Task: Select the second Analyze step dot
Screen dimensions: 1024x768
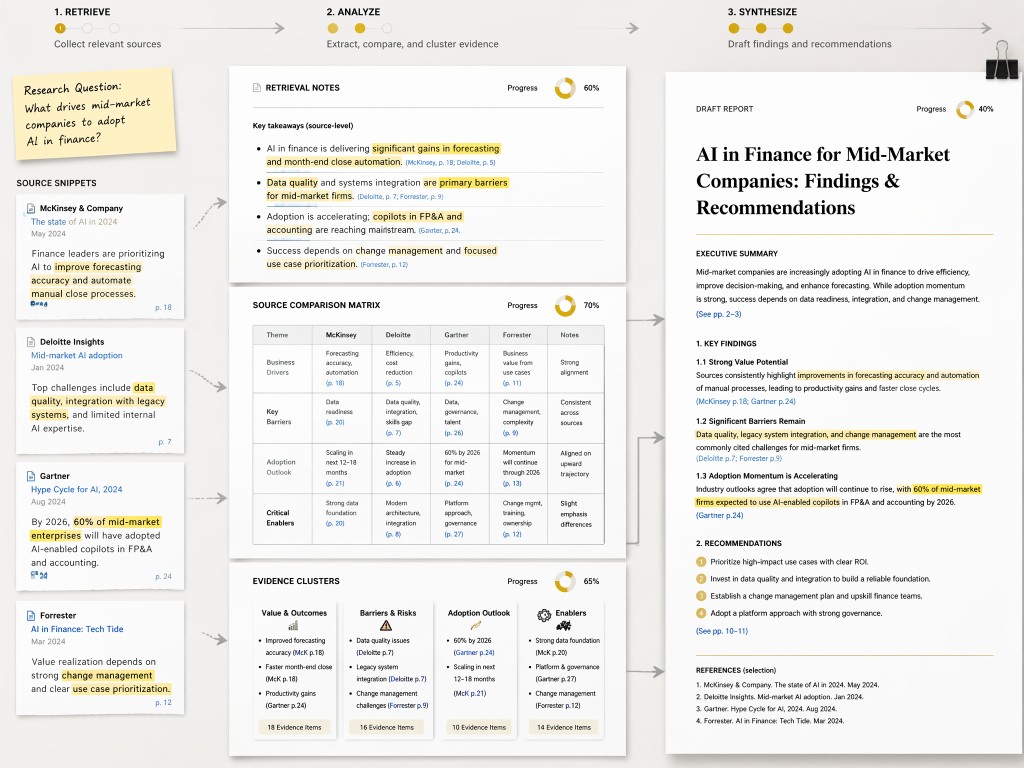Action: click(360, 28)
